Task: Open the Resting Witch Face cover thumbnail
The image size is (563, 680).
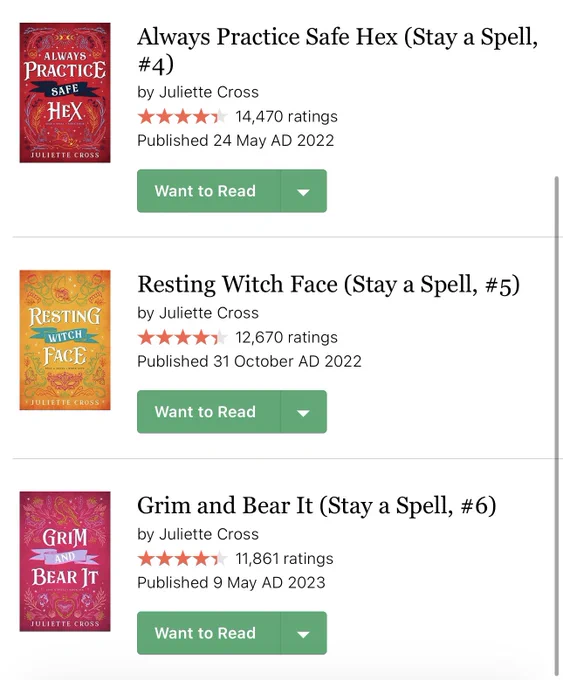Action: pyautogui.click(x=65, y=340)
